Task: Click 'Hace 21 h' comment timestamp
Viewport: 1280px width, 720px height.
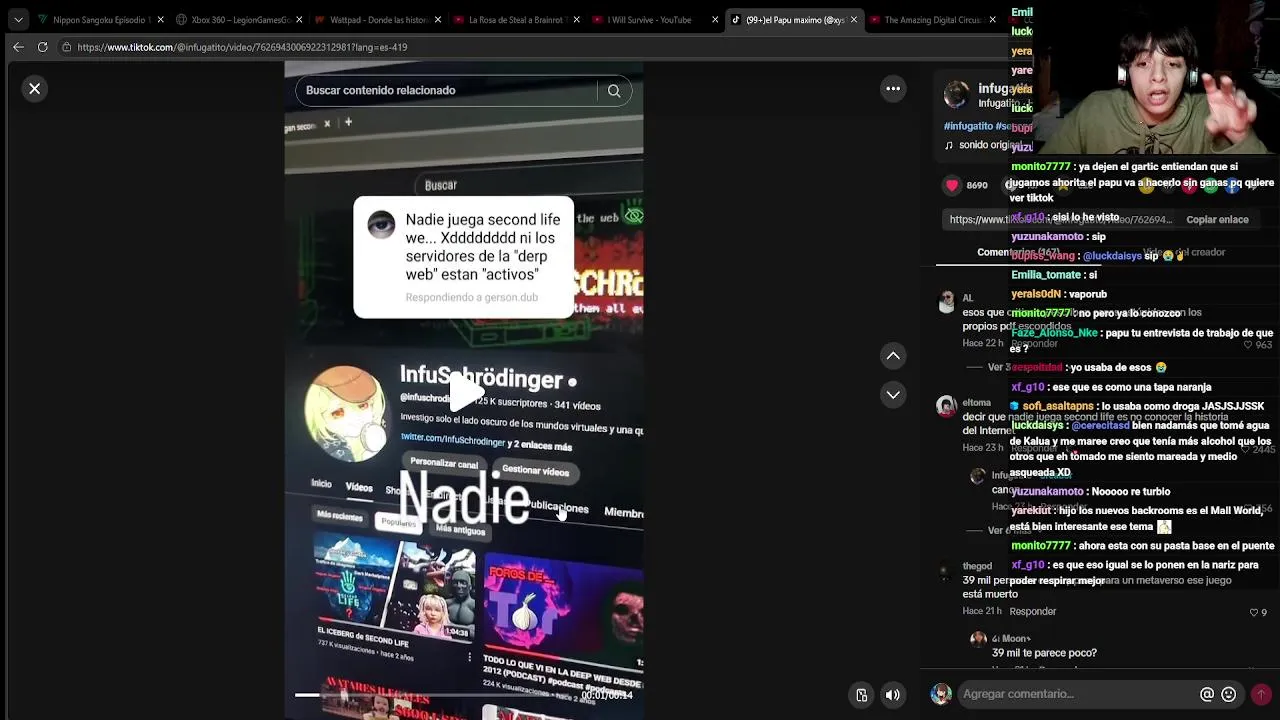Action: tap(982, 612)
